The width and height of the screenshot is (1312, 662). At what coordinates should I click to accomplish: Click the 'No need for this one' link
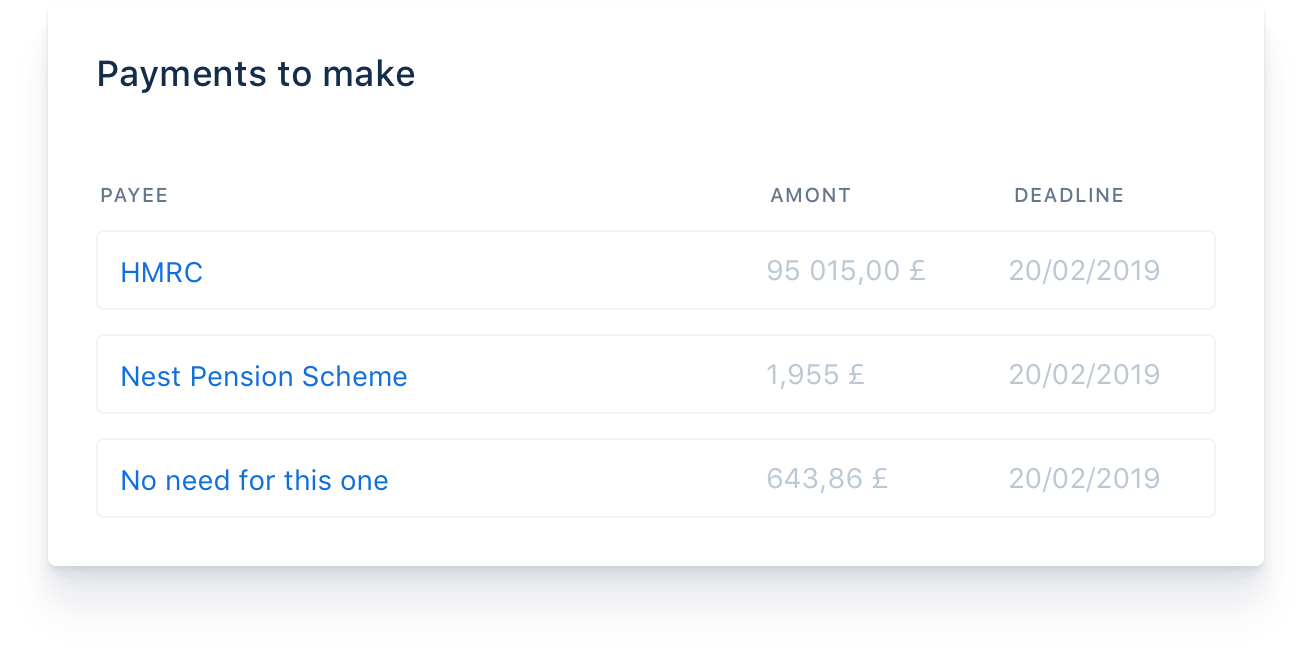(x=254, y=480)
